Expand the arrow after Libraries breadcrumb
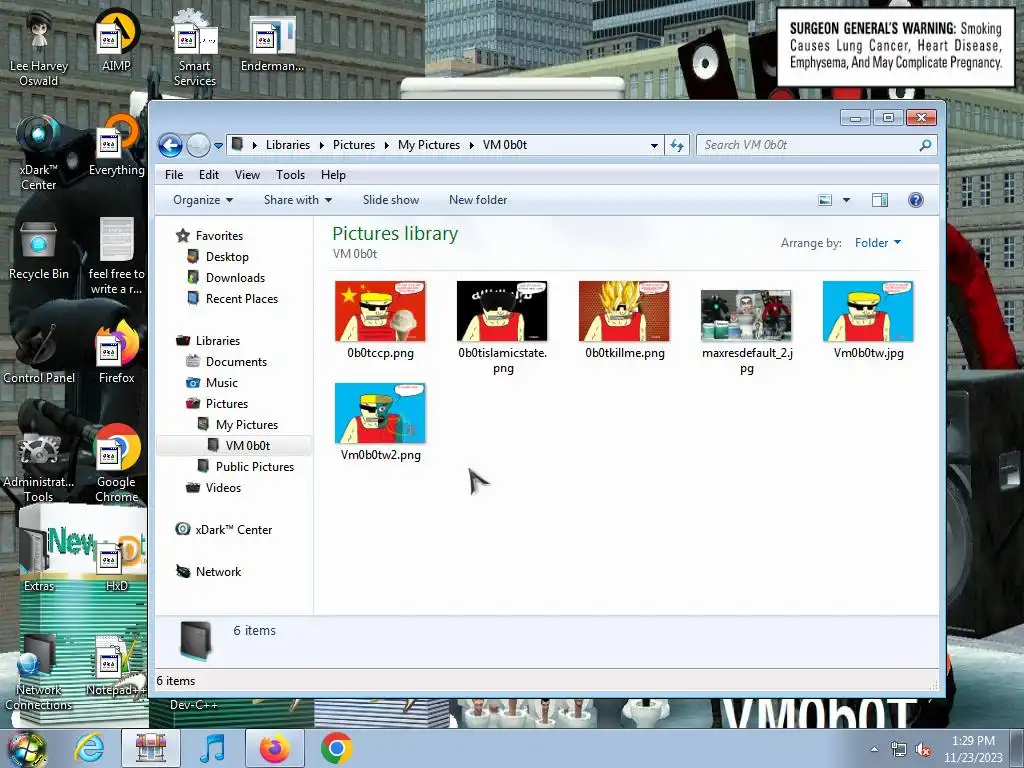This screenshot has height=768, width=1024. click(x=321, y=145)
